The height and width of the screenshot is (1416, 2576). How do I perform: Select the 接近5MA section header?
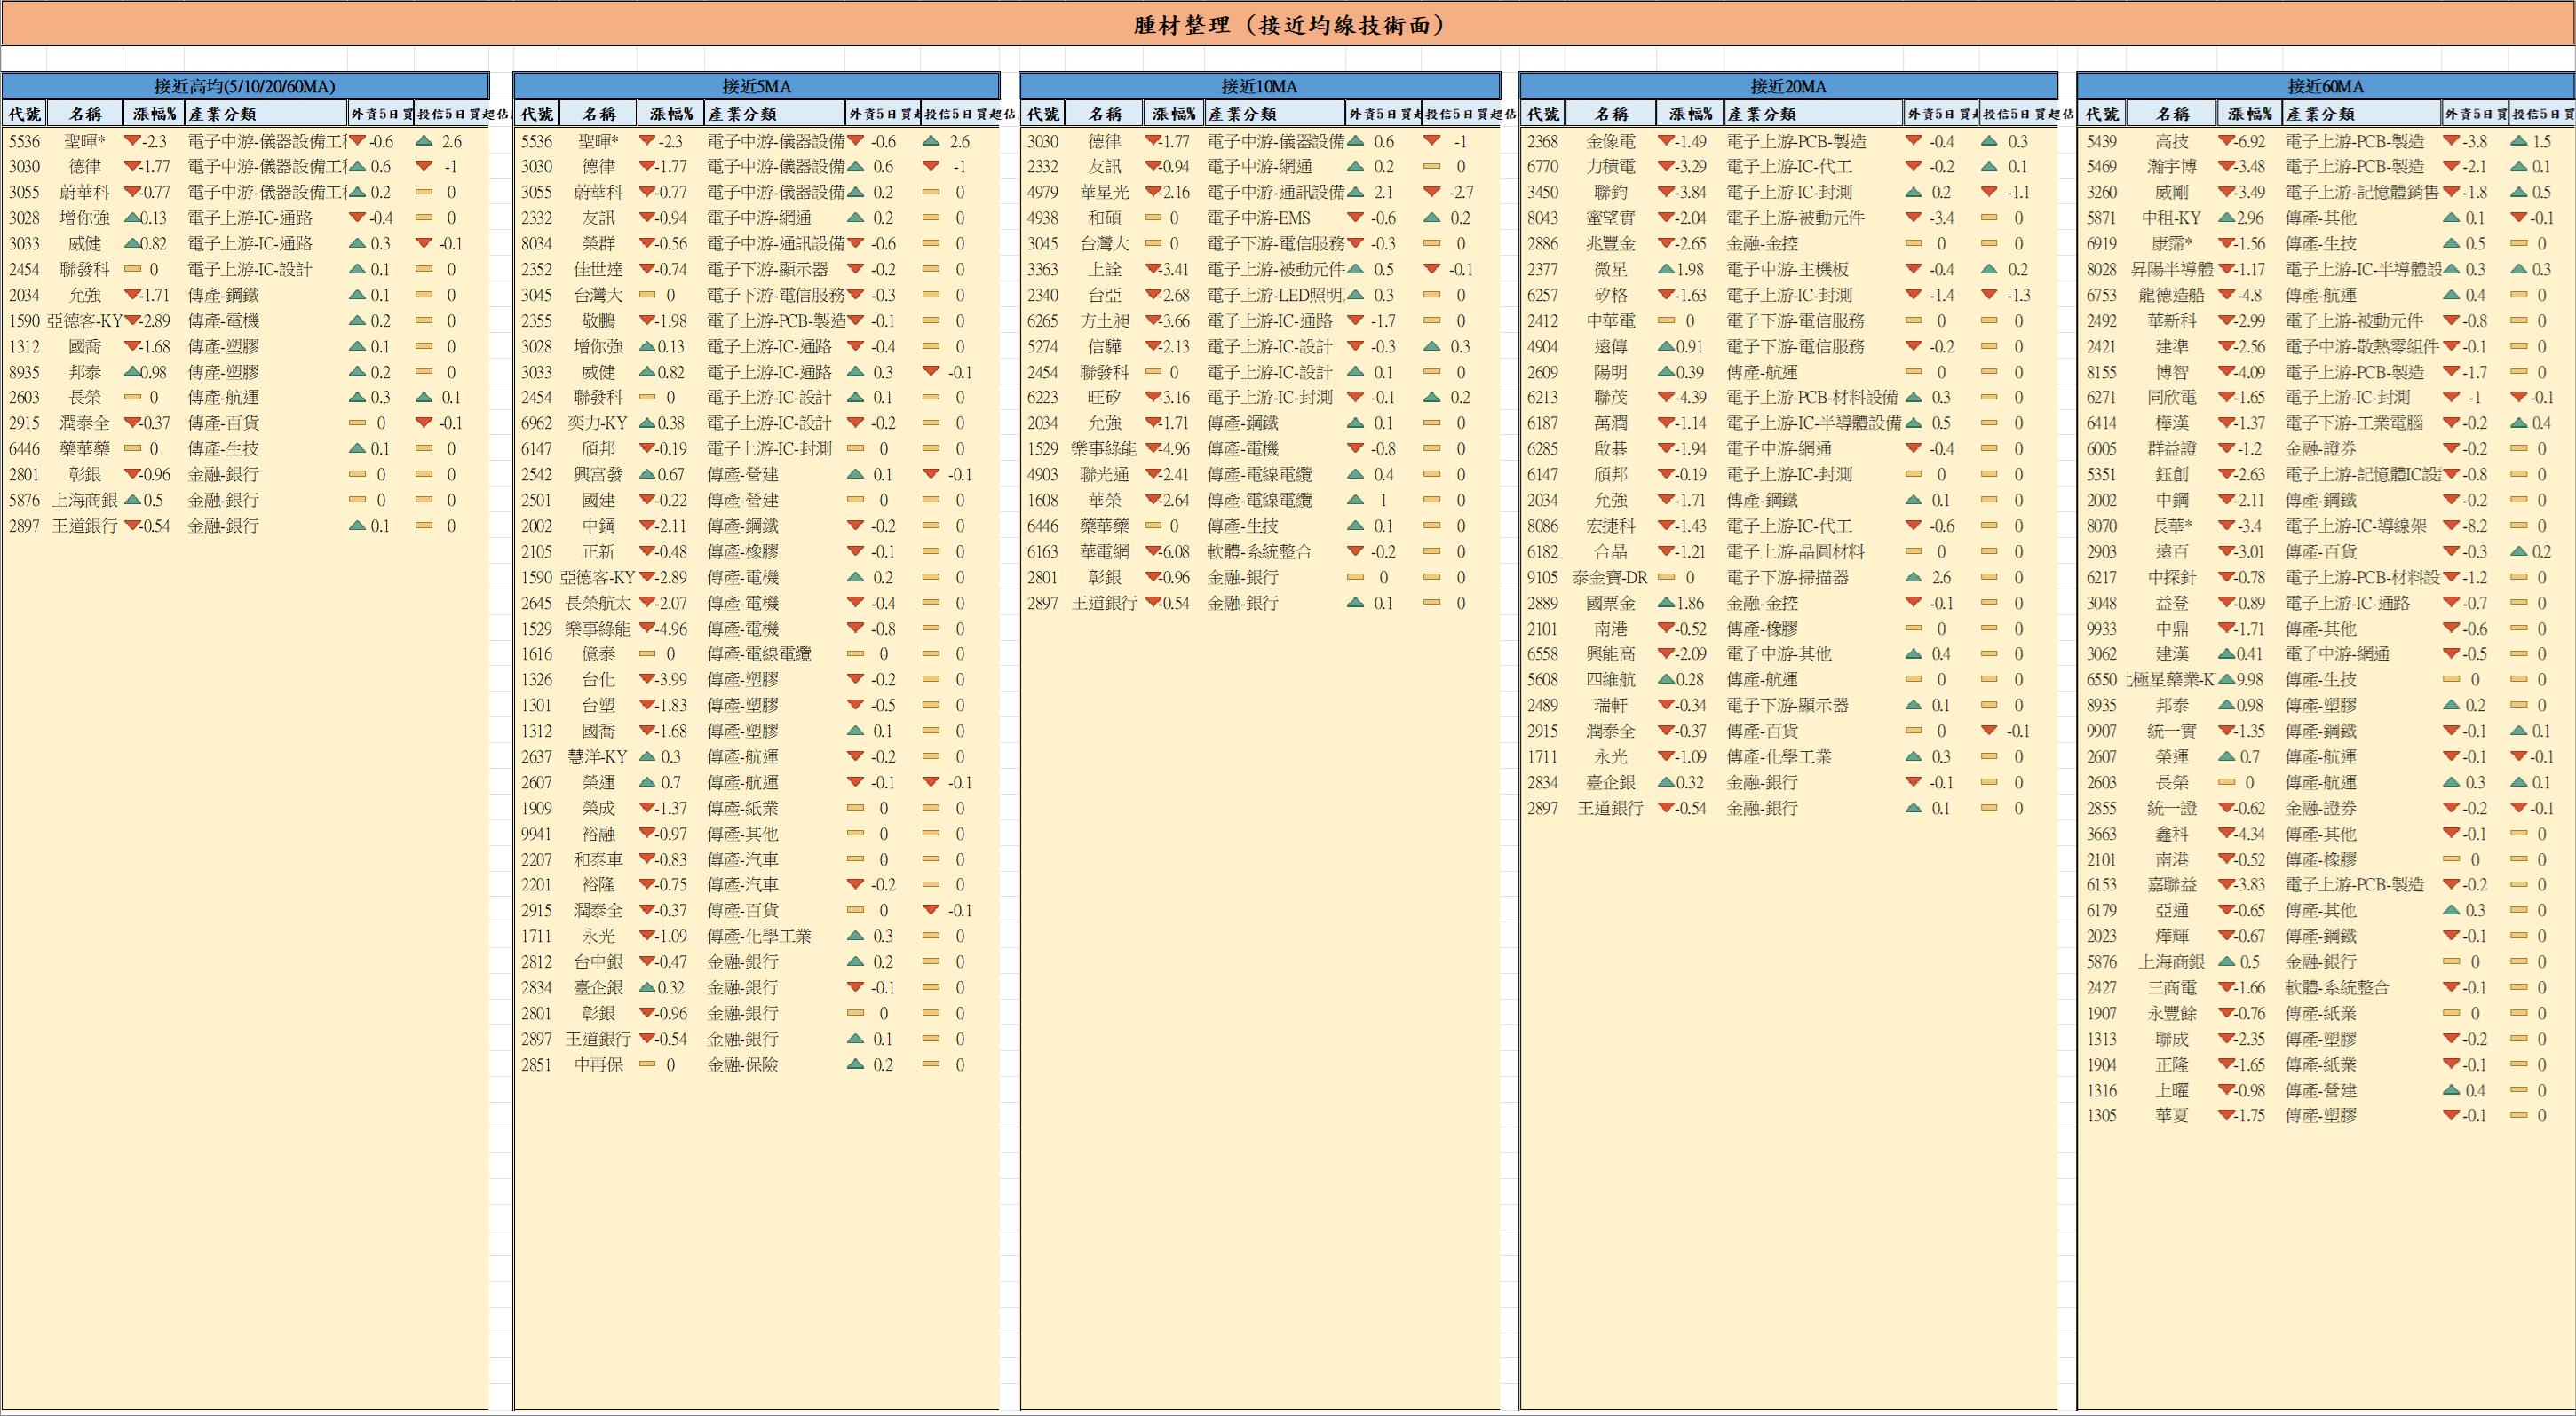(756, 86)
